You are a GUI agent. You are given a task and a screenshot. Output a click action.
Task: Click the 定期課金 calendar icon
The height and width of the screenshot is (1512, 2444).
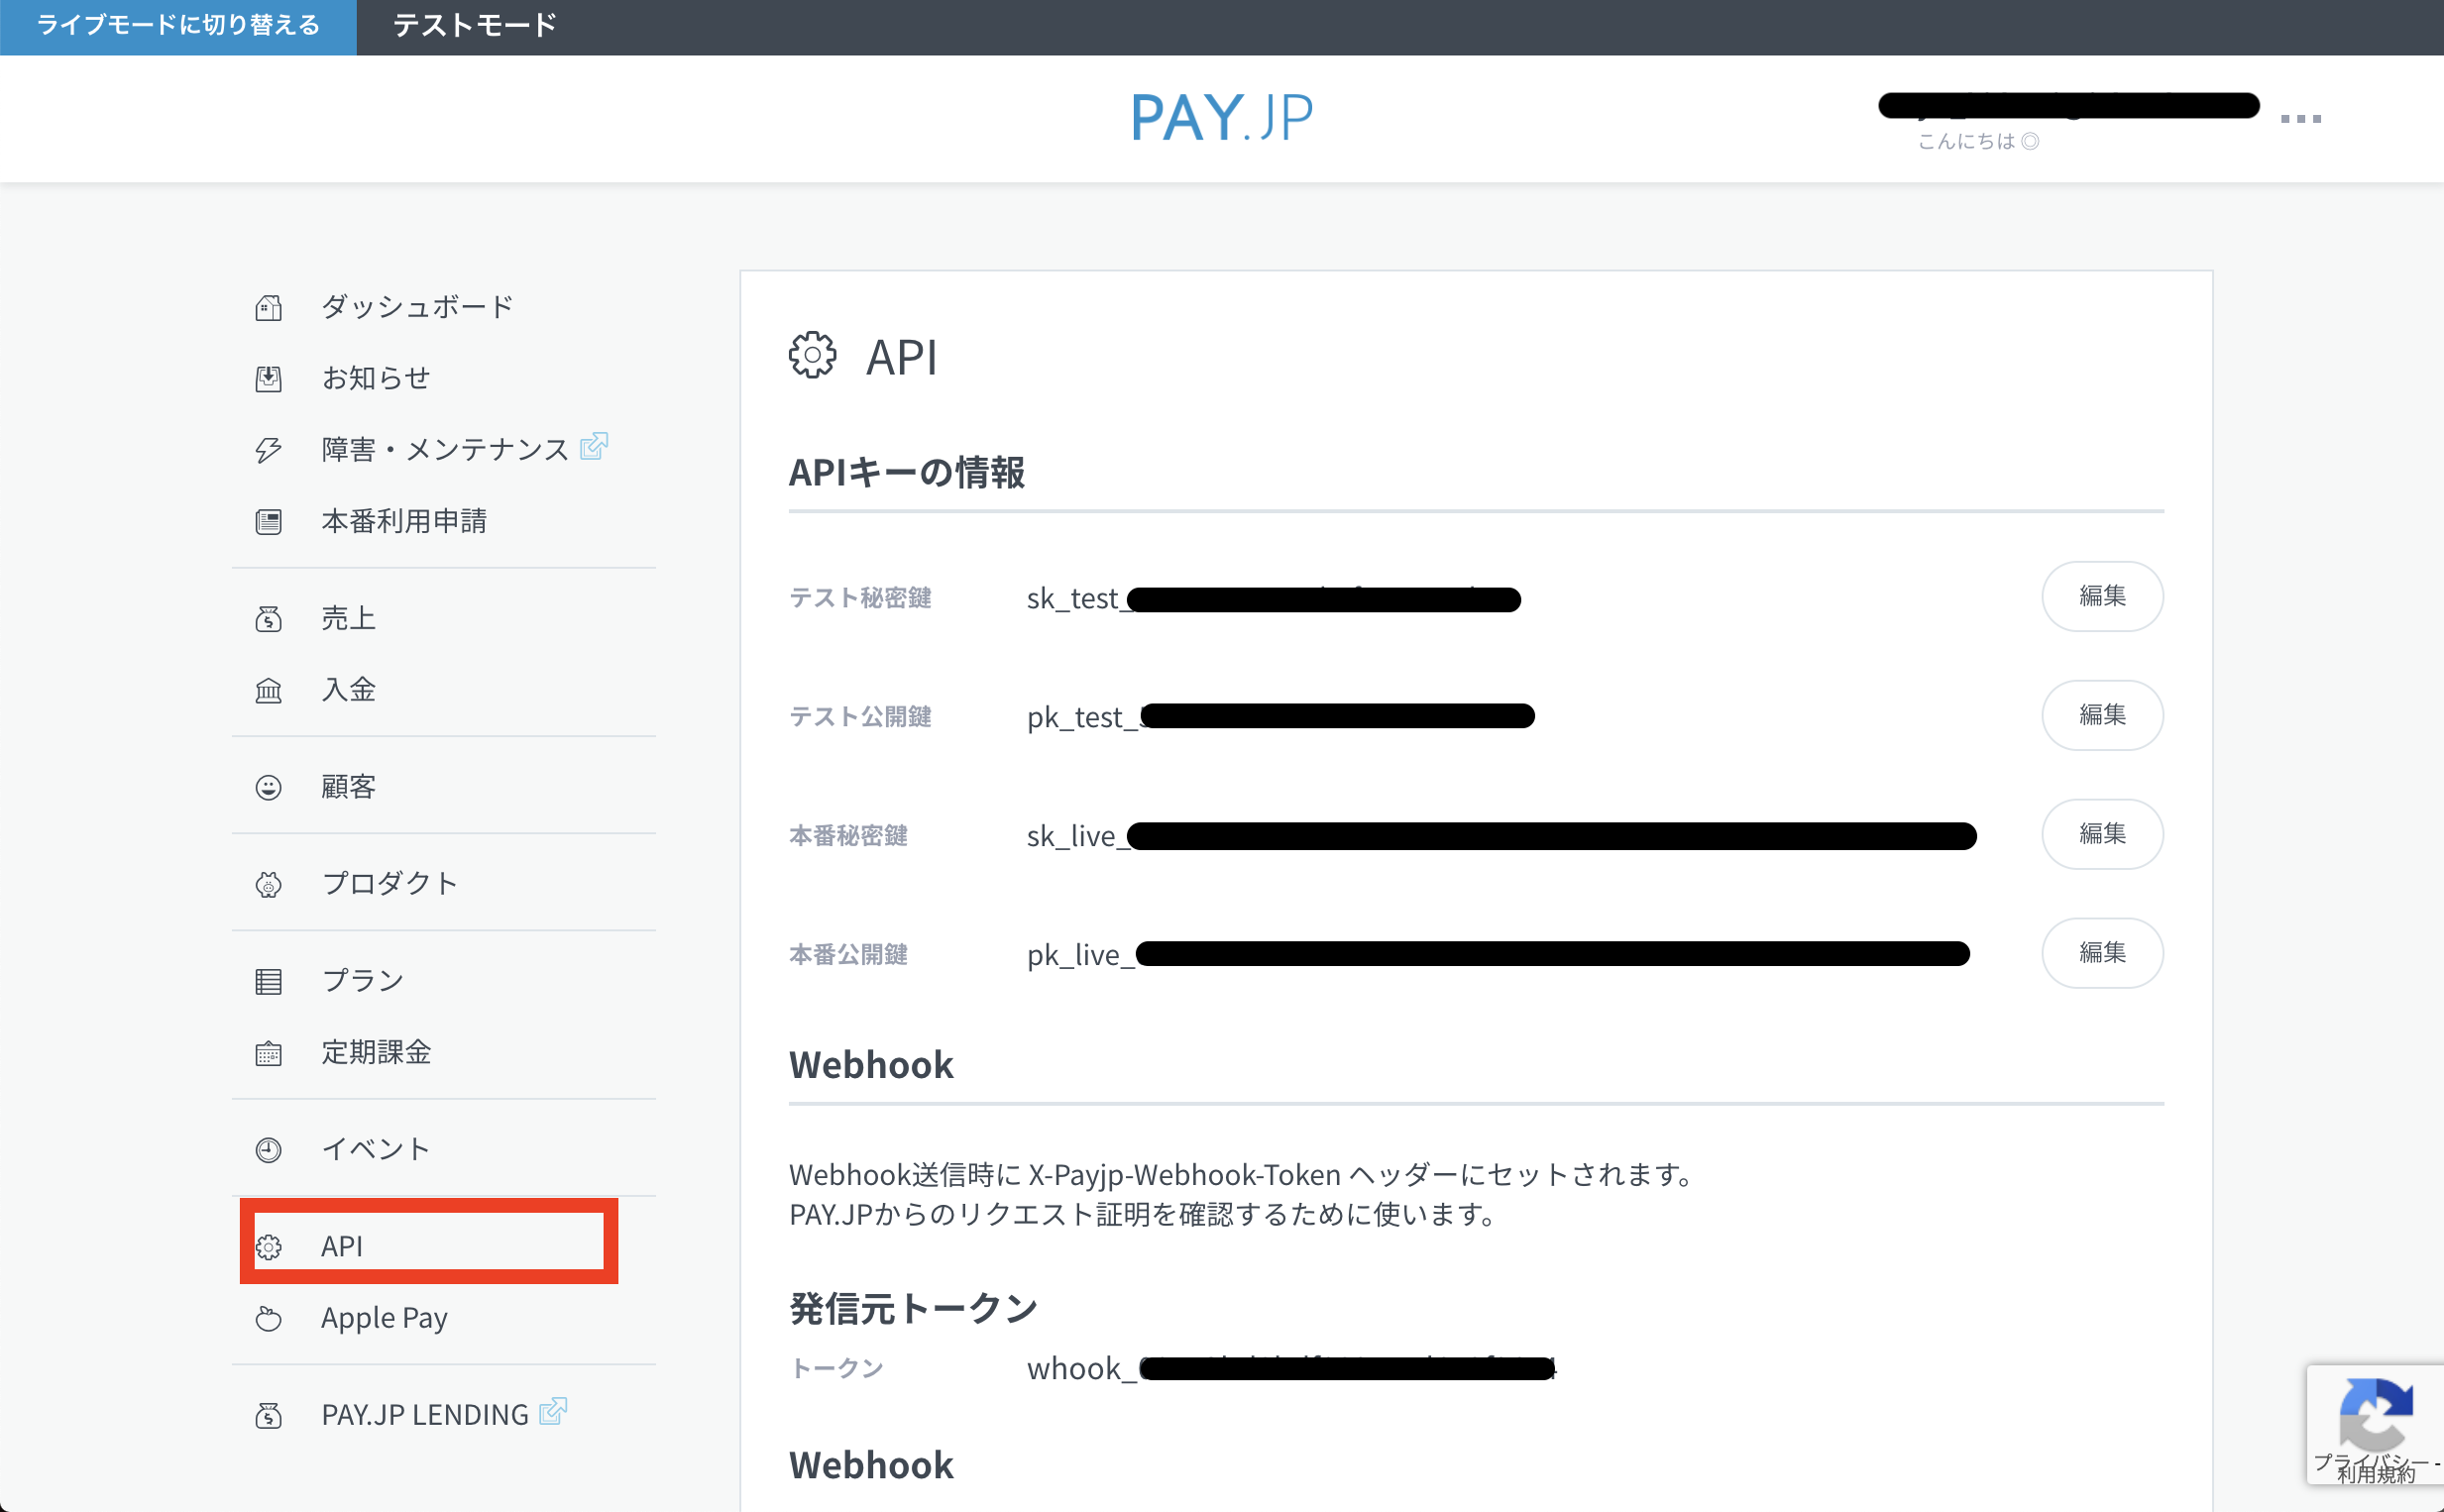(x=268, y=1053)
